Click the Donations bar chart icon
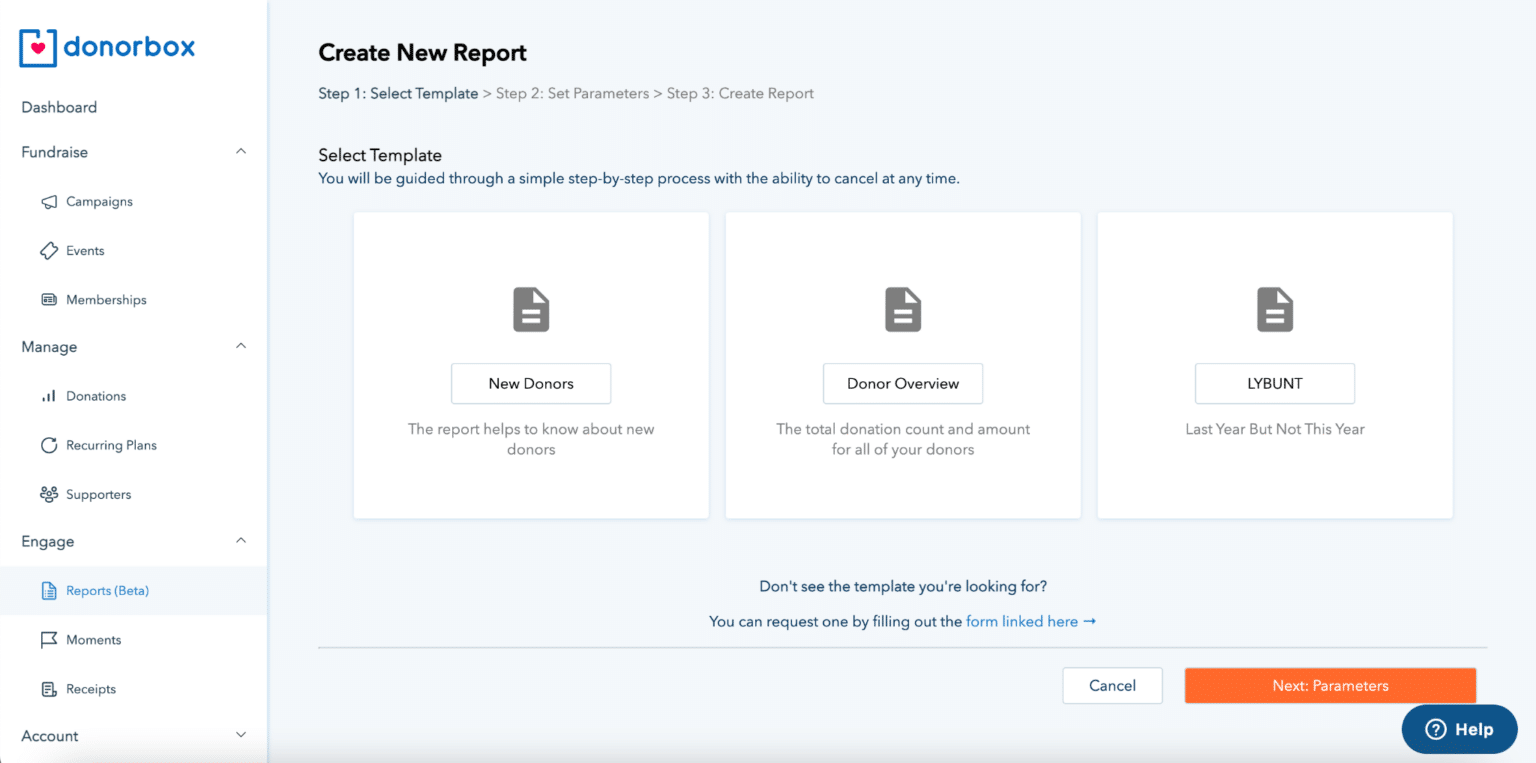This screenshot has height=763, width=1536. 49,397
